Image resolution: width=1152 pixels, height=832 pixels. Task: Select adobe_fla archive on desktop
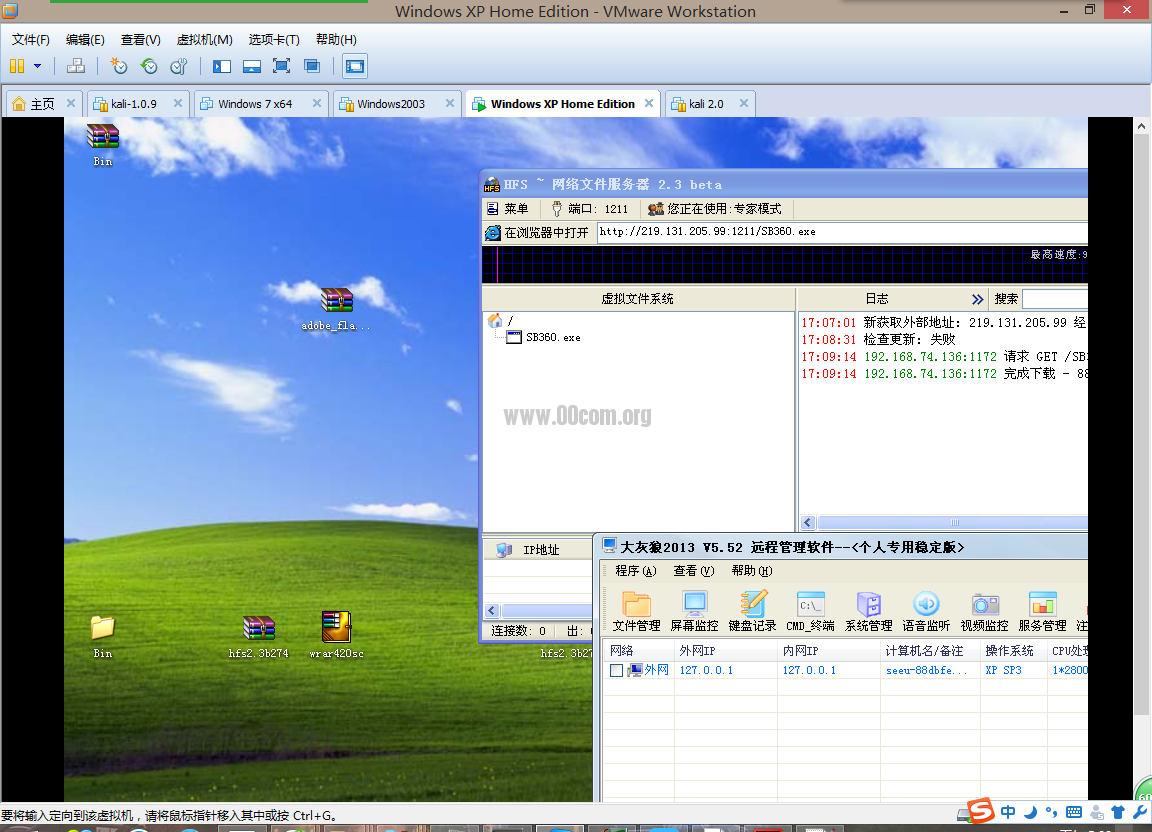[336, 309]
